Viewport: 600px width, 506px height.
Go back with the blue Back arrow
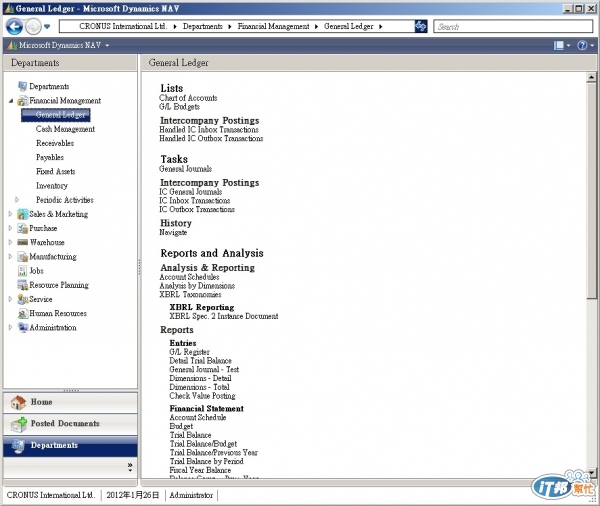coord(14,26)
